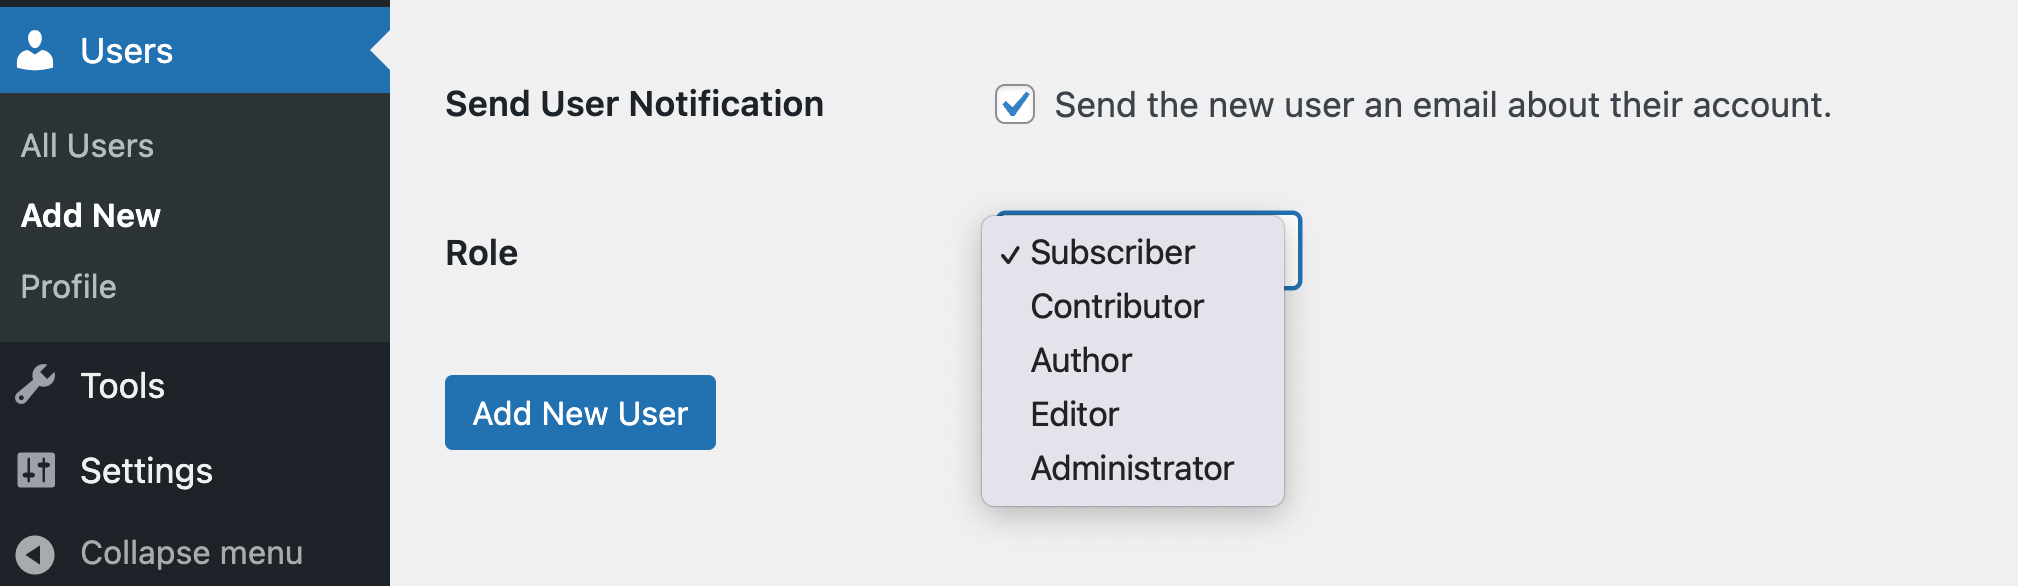Select Subscriber in the Role dropdown
Screen dimensions: 2018x586
[1112, 252]
